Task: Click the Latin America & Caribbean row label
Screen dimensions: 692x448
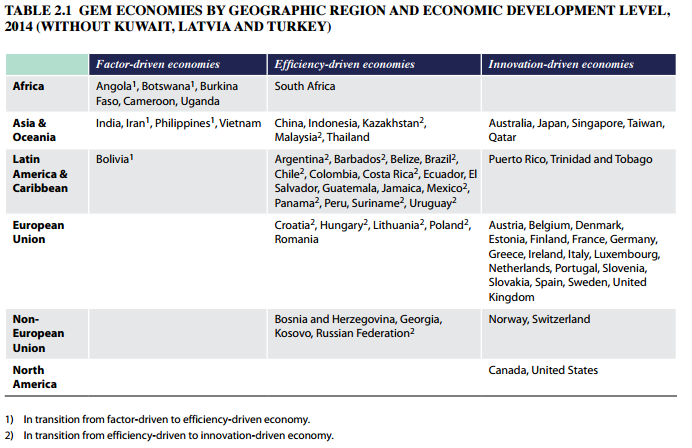Action: tap(40, 173)
